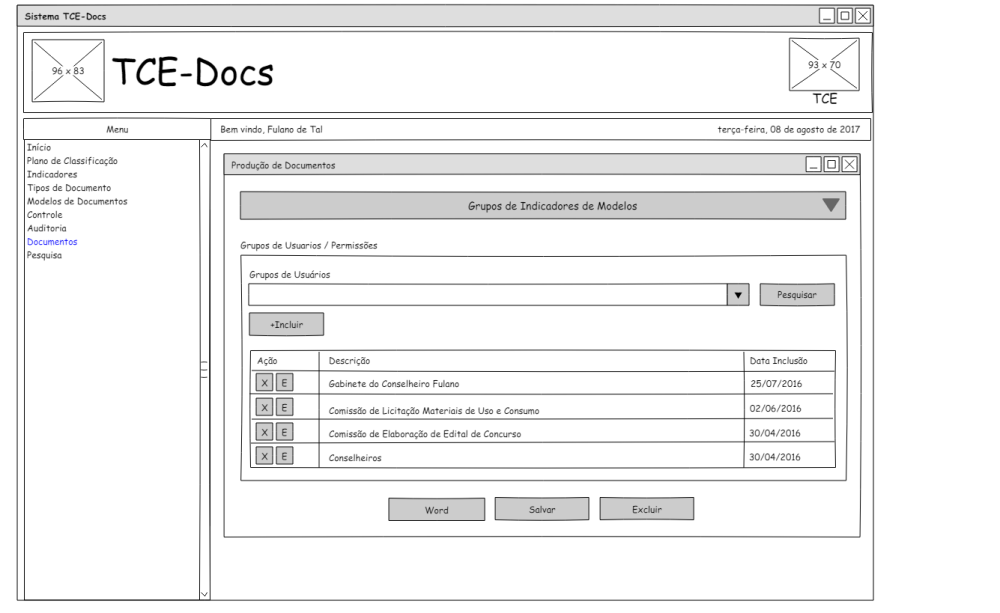
Task: Select Modelos de Documentos menu entry
Action: click(x=77, y=201)
